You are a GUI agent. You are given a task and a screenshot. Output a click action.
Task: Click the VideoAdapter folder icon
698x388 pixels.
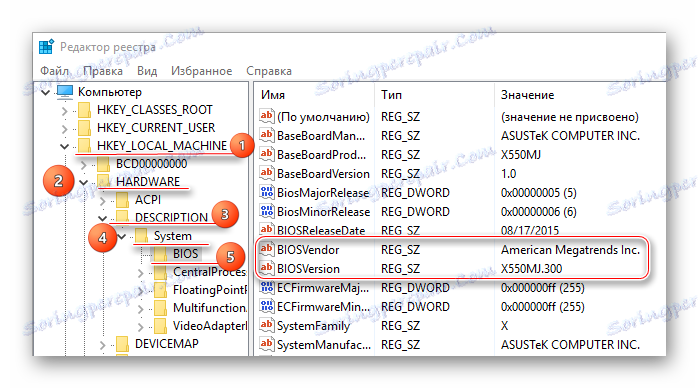tap(161, 326)
